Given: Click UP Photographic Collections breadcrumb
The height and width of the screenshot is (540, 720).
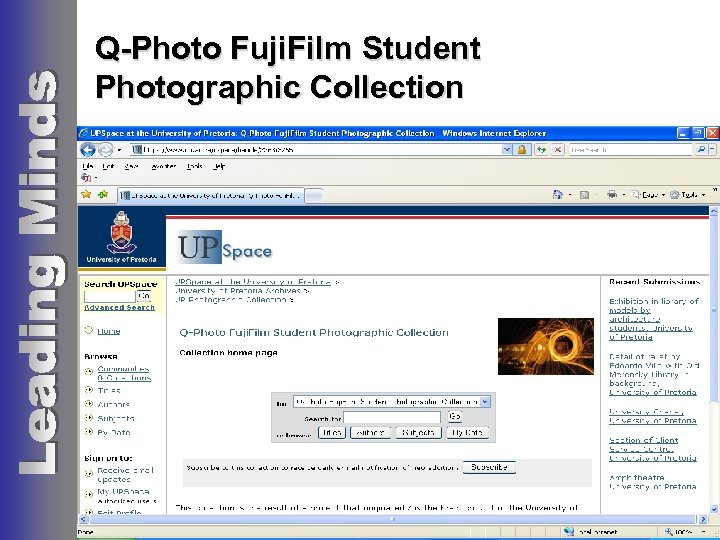Looking at the screenshot, I should coord(232,300).
